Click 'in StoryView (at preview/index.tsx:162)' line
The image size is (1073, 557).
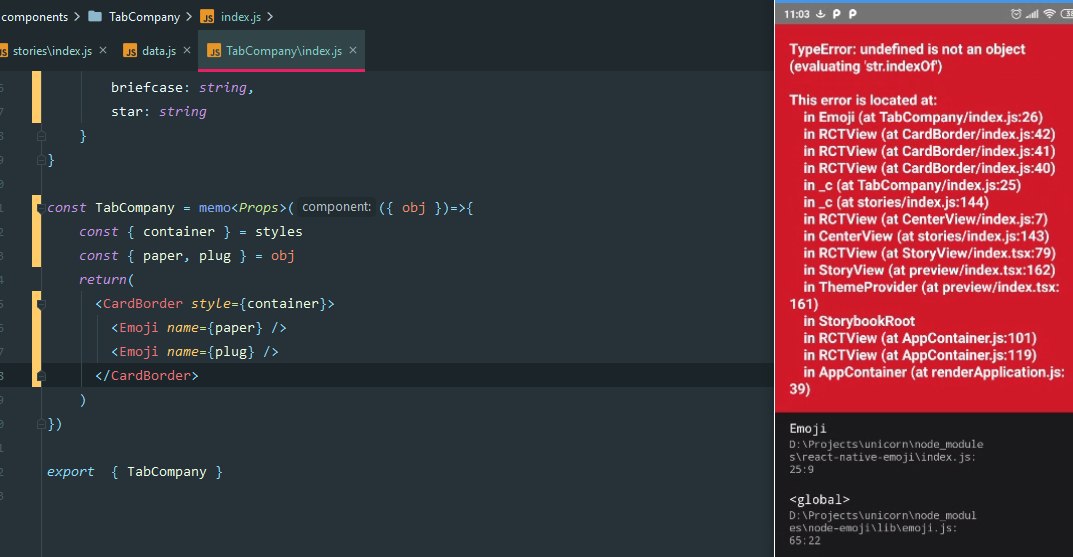click(x=929, y=270)
